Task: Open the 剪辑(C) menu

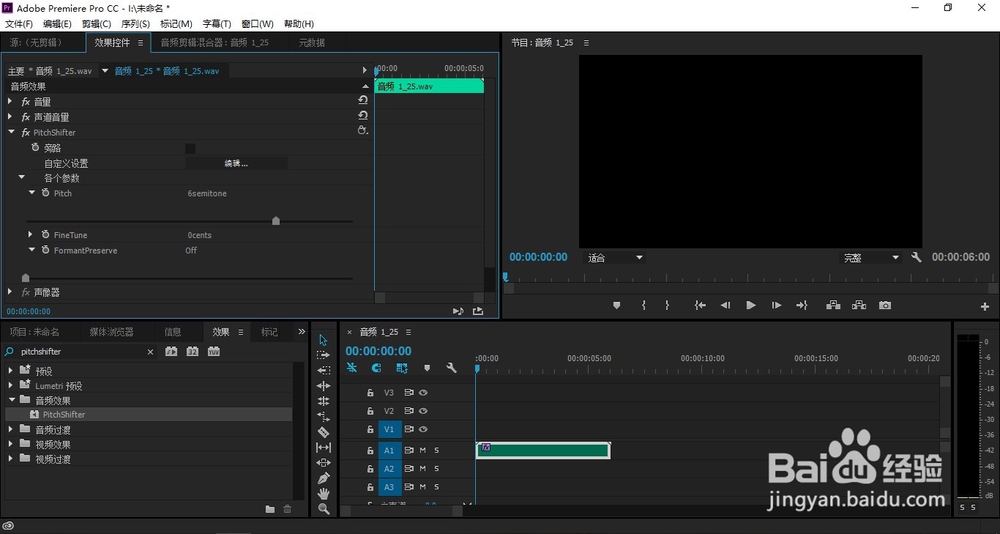Action: [96, 24]
